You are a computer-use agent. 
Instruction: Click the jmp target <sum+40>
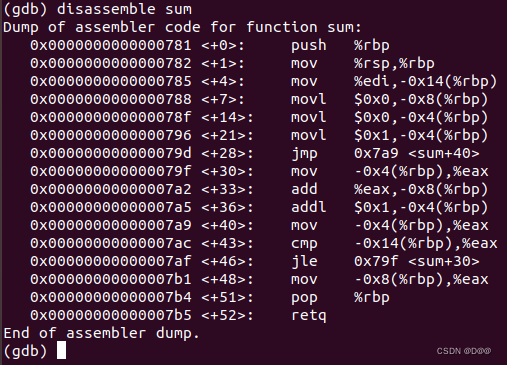443,153
